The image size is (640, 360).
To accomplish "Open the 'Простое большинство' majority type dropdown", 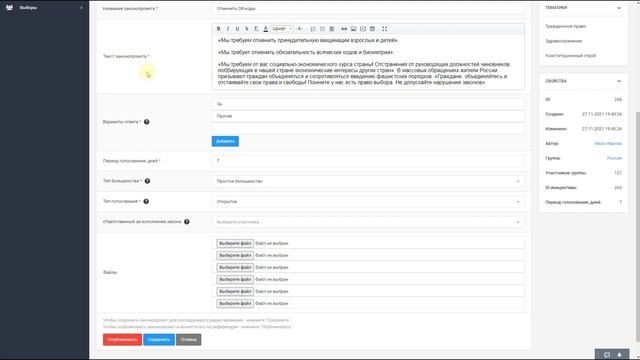I will 368,181.
